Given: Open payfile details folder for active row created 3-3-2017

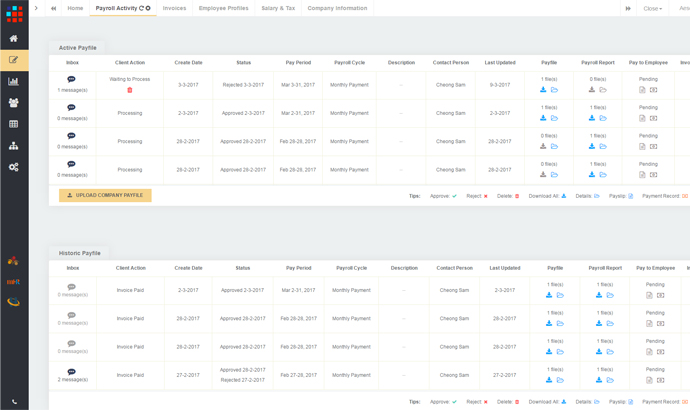Looking at the screenshot, I should point(554,90).
